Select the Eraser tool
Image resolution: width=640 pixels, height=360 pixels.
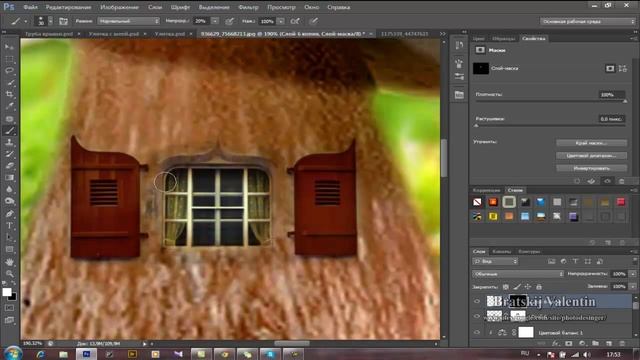pyautogui.click(x=9, y=166)
